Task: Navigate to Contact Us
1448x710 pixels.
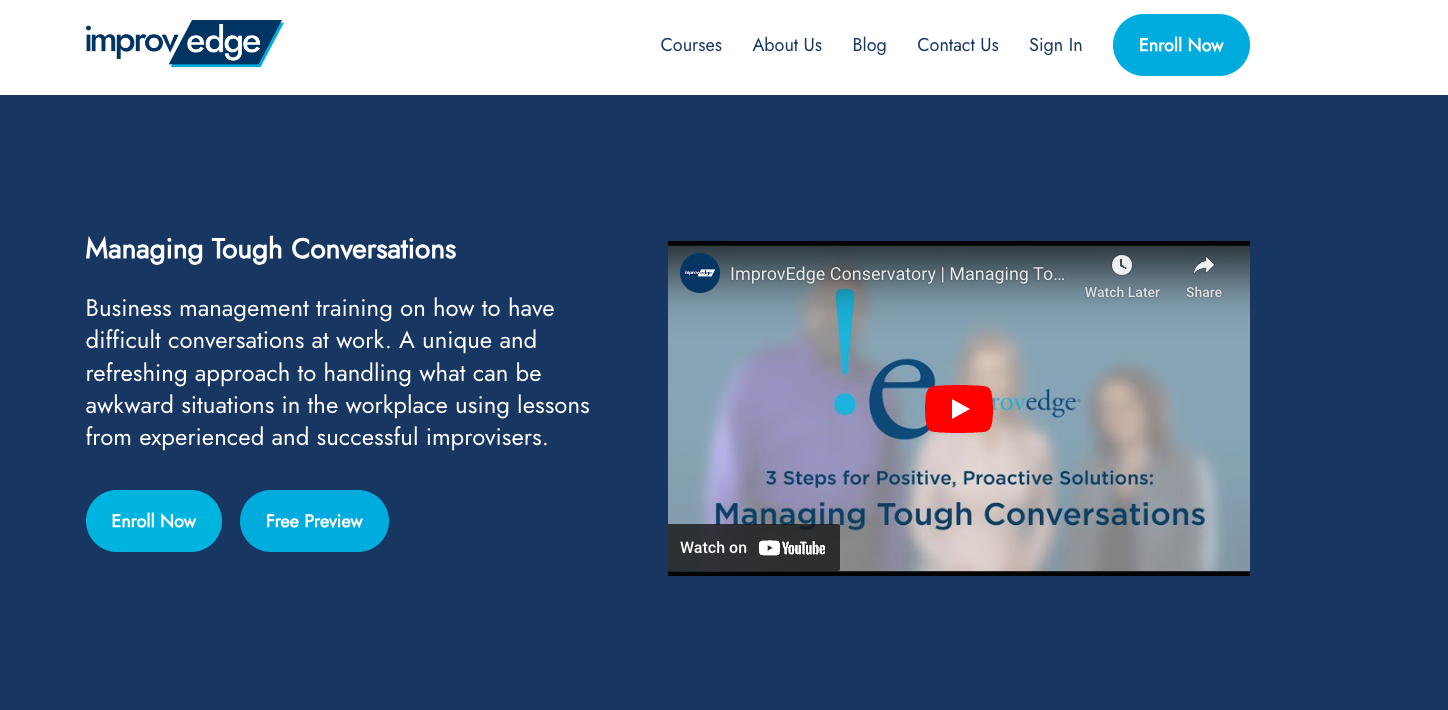Action: tap(958, 45)
